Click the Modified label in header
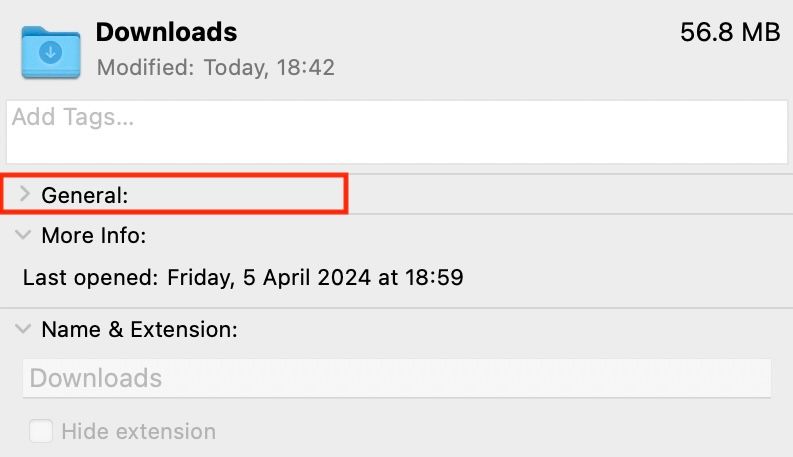The image size is (793, 457). pos(146,68)
